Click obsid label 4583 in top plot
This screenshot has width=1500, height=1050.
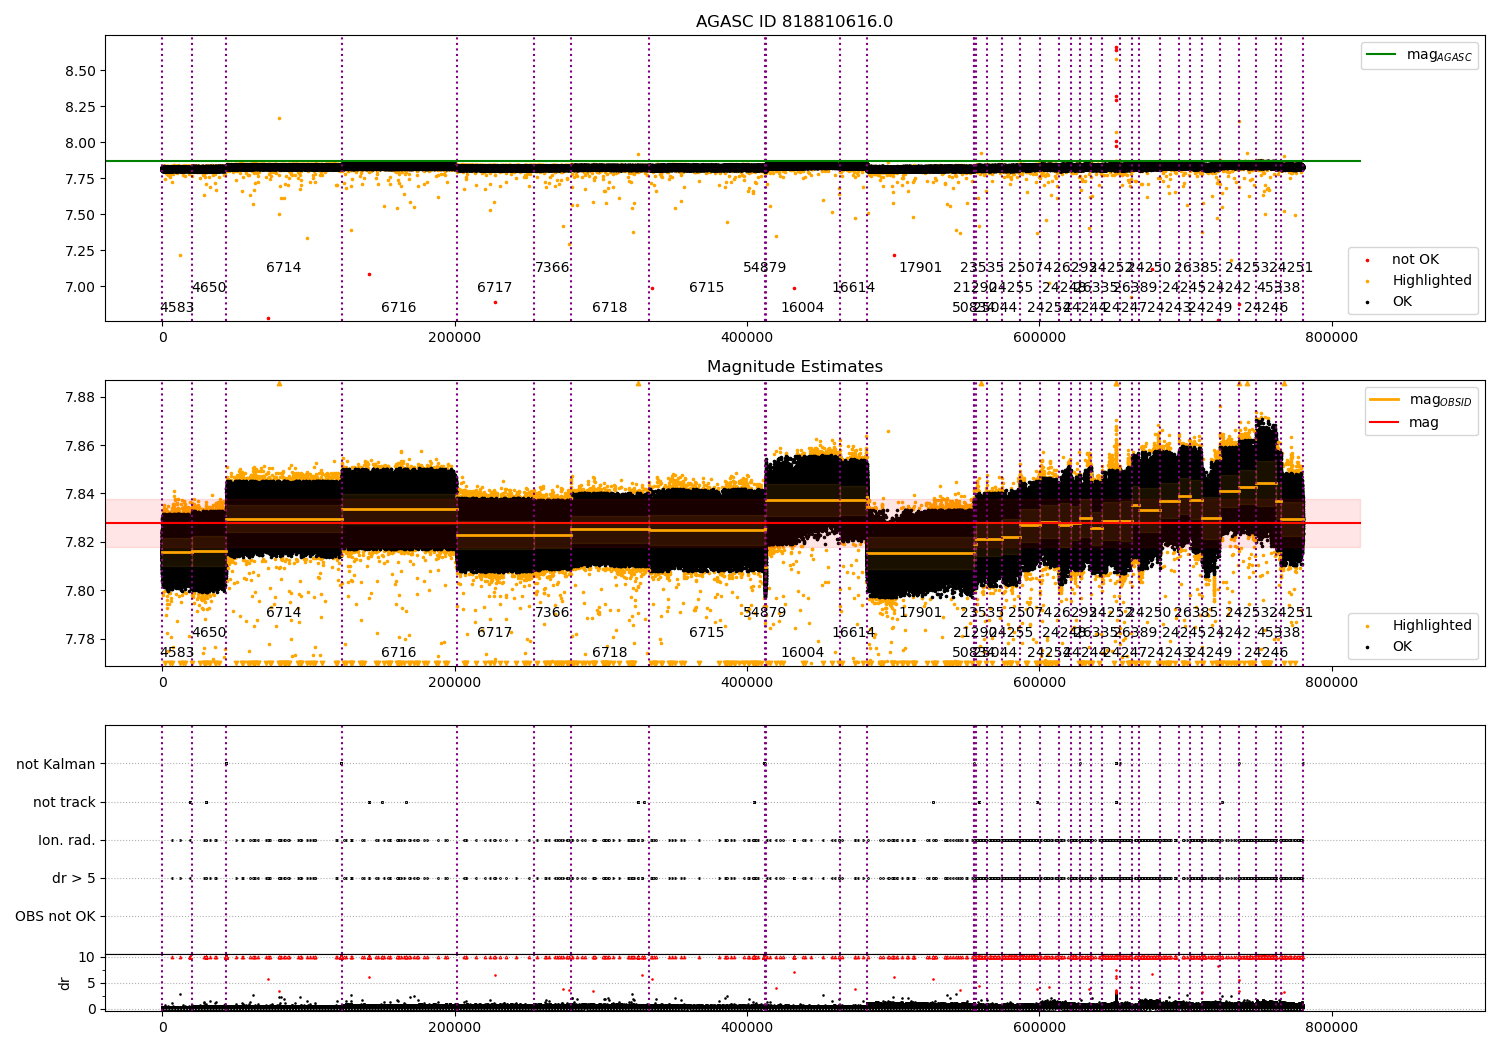point(177,308)
